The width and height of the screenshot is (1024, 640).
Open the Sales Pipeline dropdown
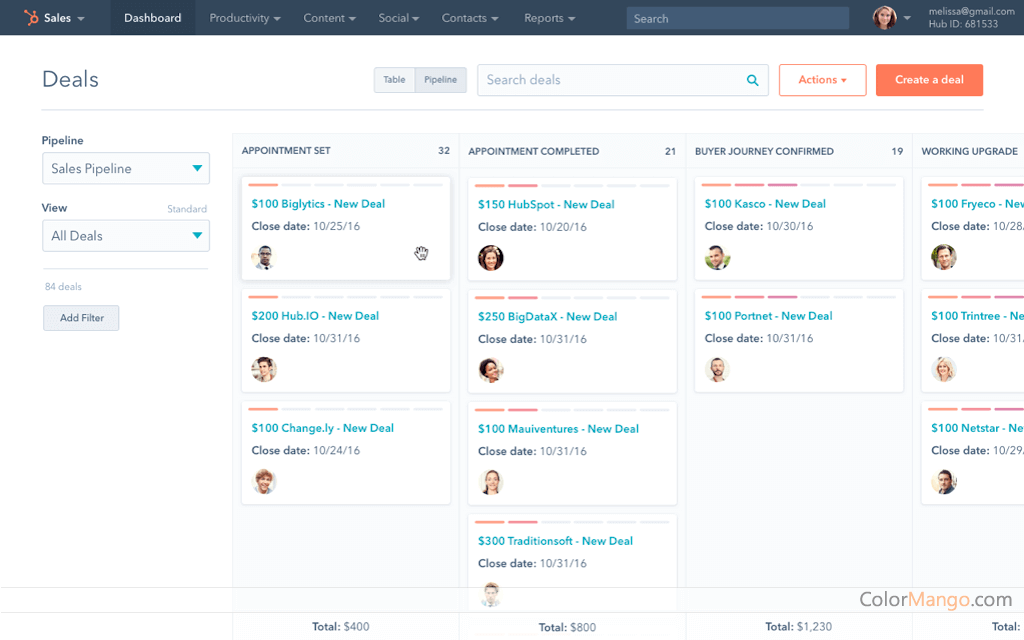tap(126, 168)
